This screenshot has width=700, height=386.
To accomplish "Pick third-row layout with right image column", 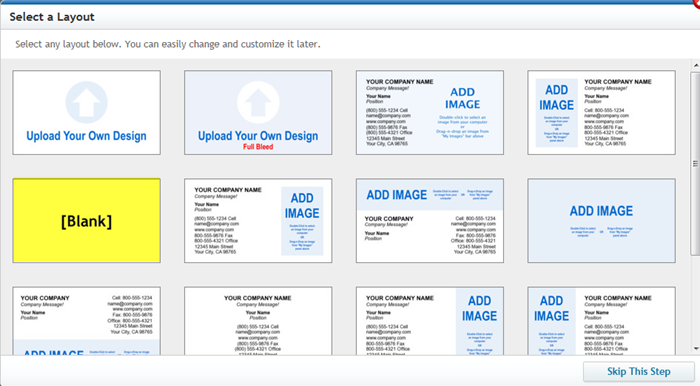I will [x=430, y=321].
